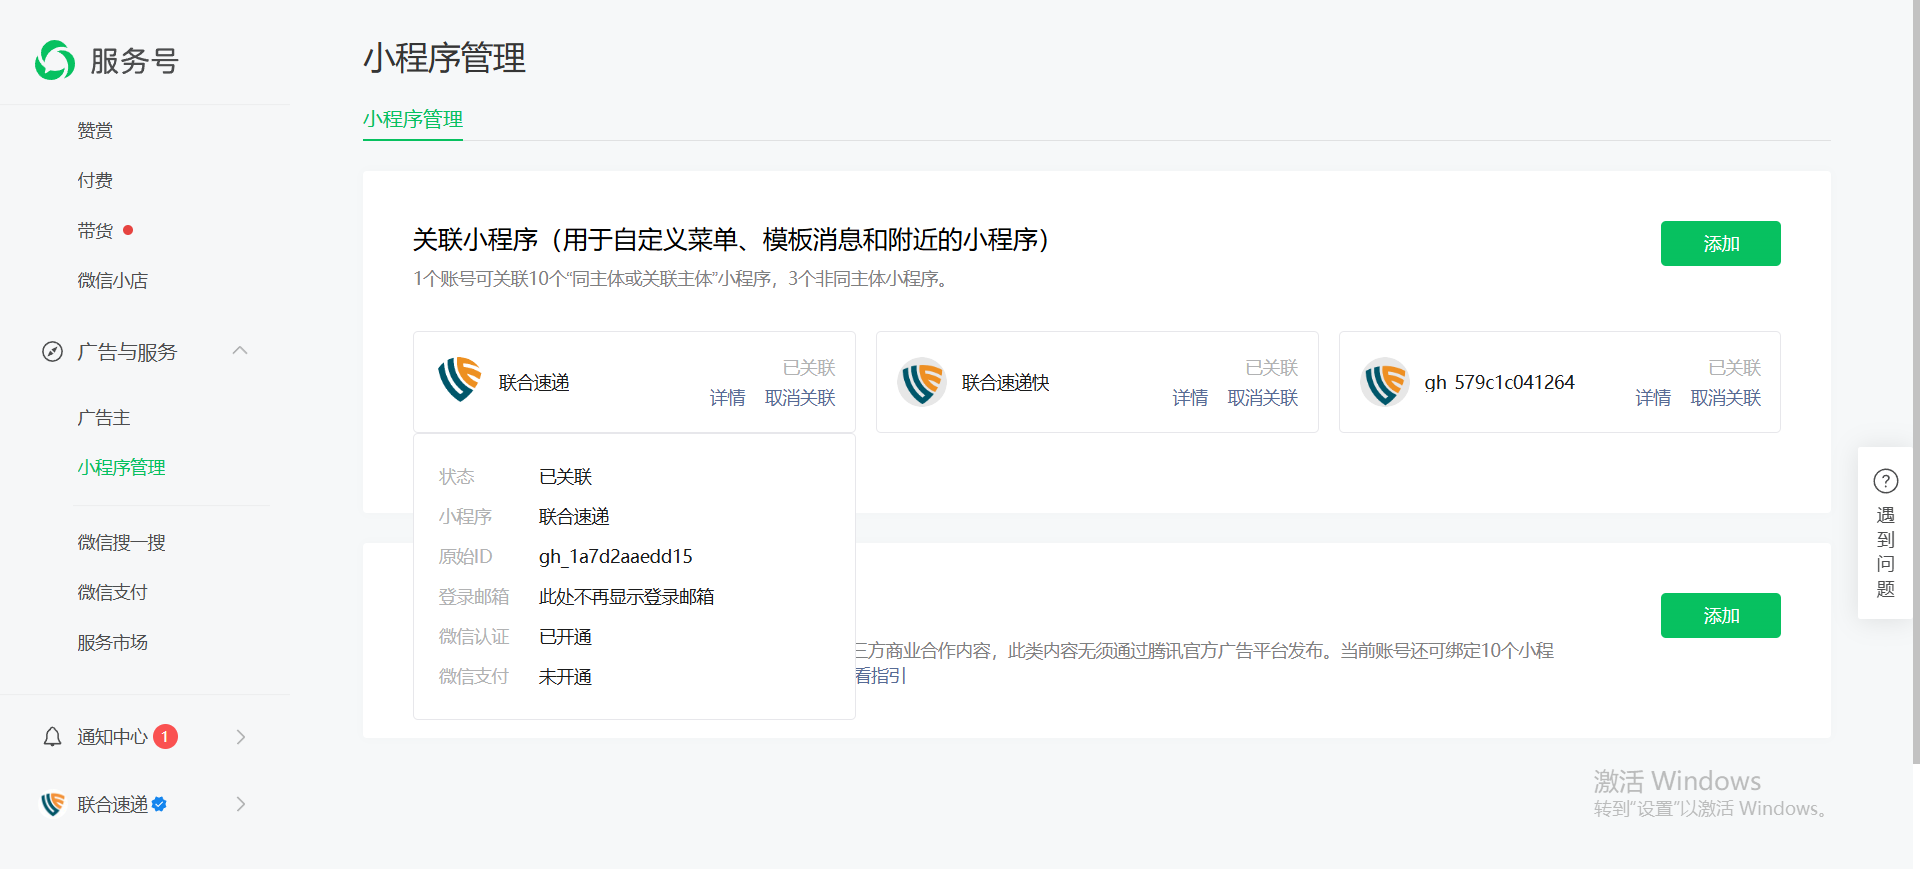Open the 付费 menu item
The height and width of the screenshot is (869, 1920).
tap(95, 181)
